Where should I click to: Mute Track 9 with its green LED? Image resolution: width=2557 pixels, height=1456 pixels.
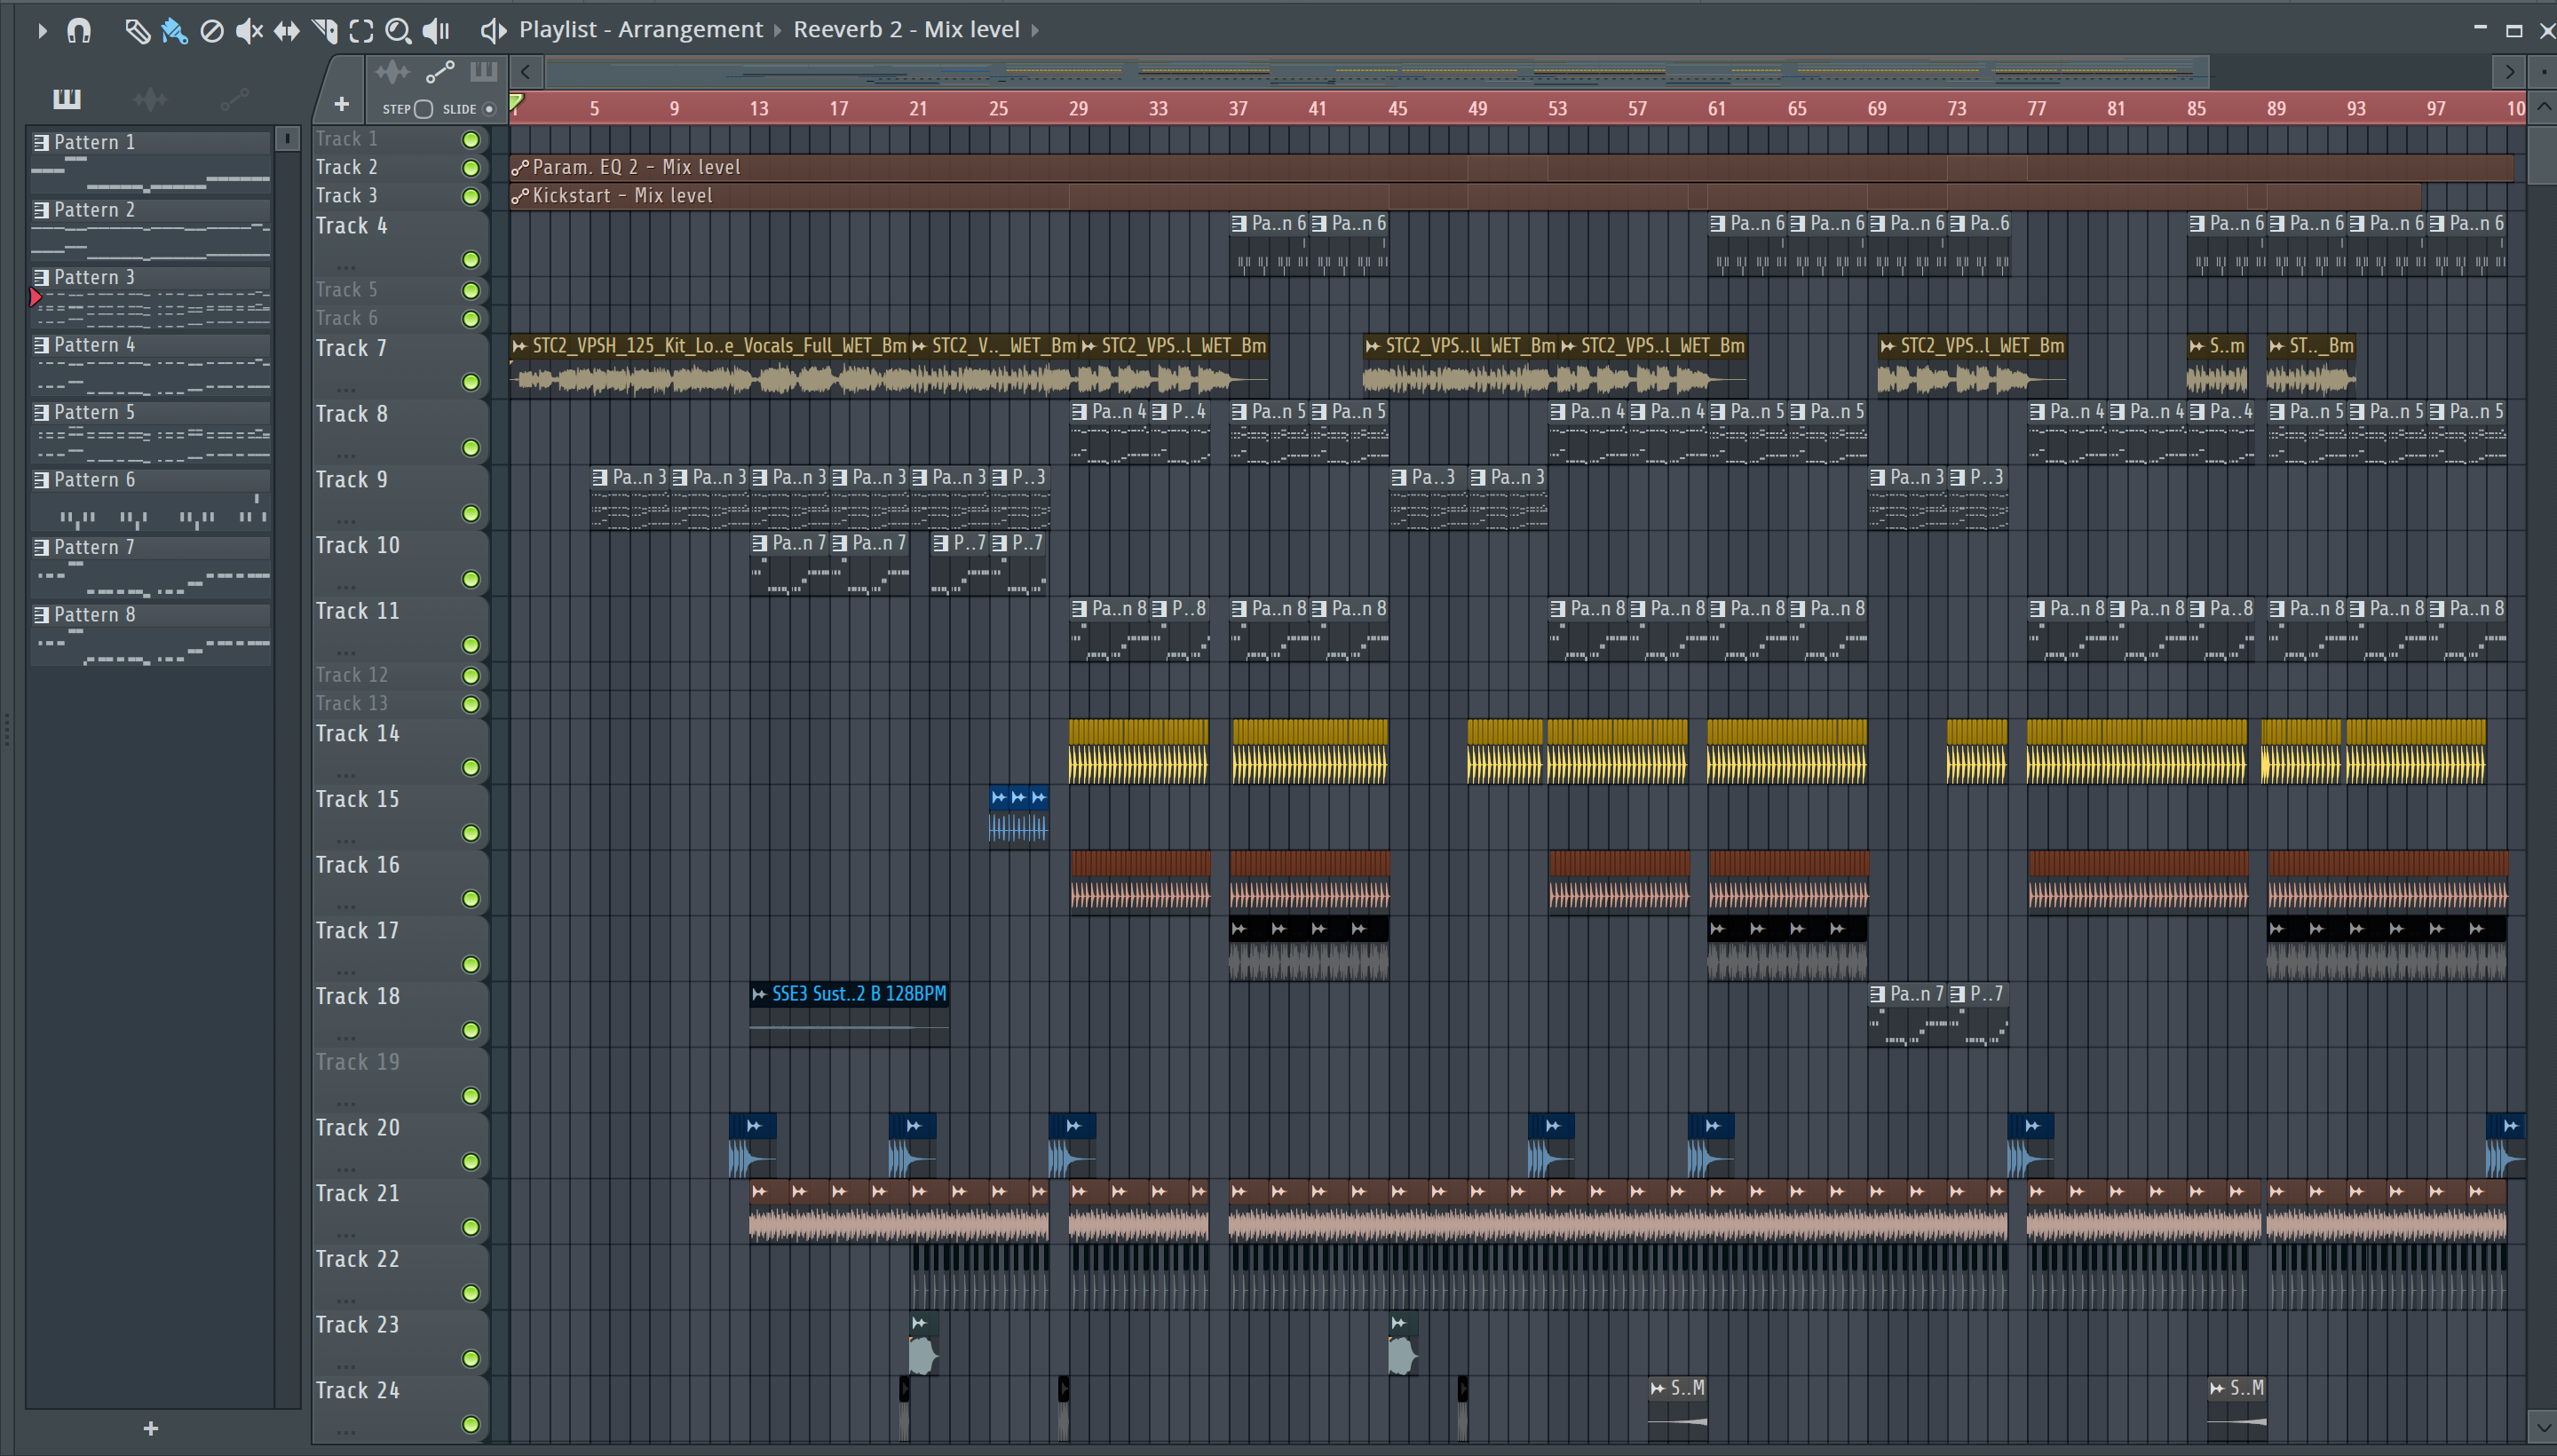pos(470,514)
